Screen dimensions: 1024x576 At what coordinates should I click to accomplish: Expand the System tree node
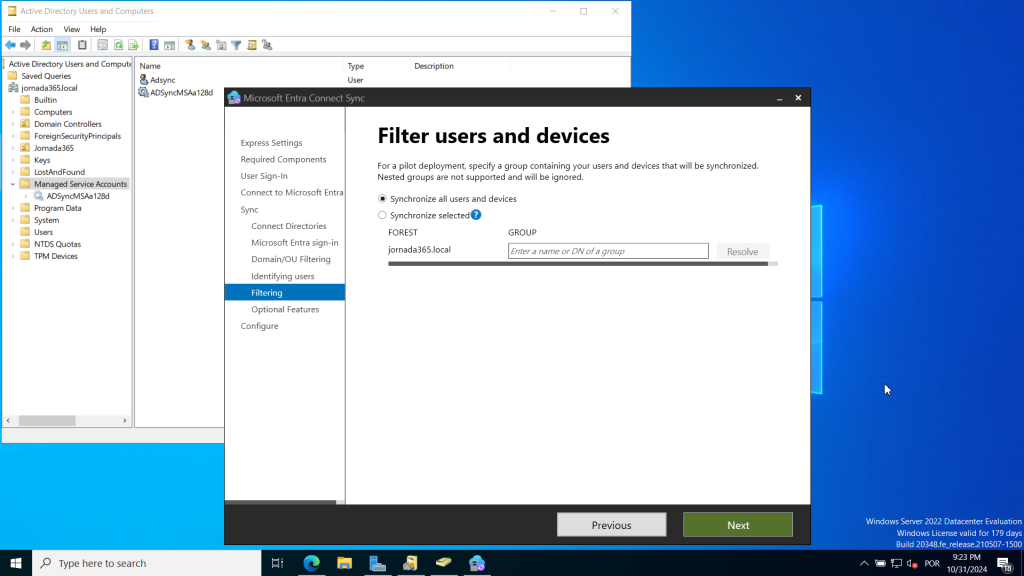tap(12, 220)
